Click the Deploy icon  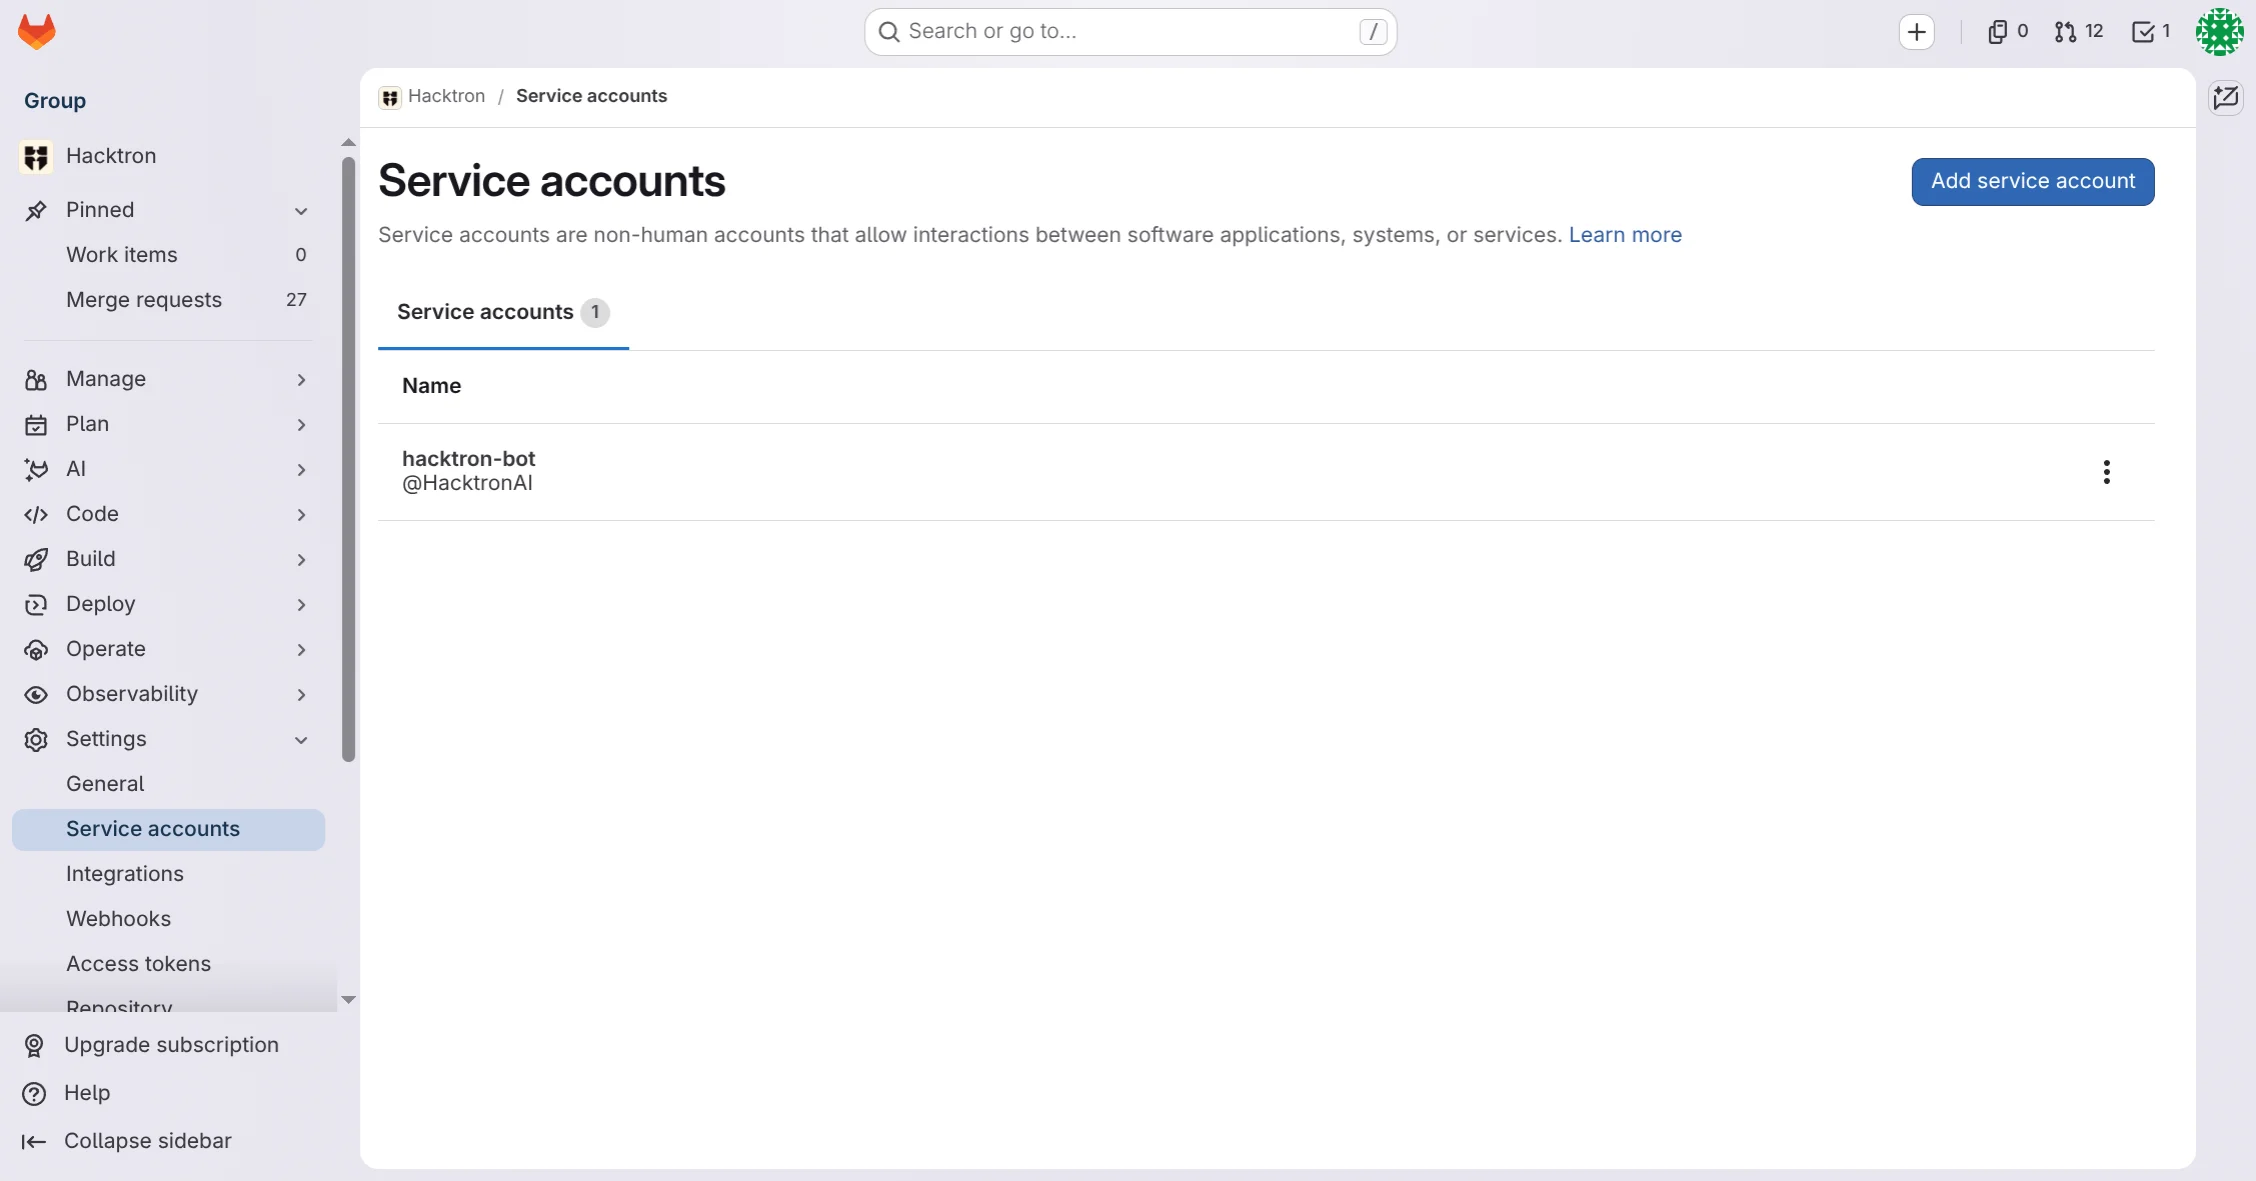36,604
